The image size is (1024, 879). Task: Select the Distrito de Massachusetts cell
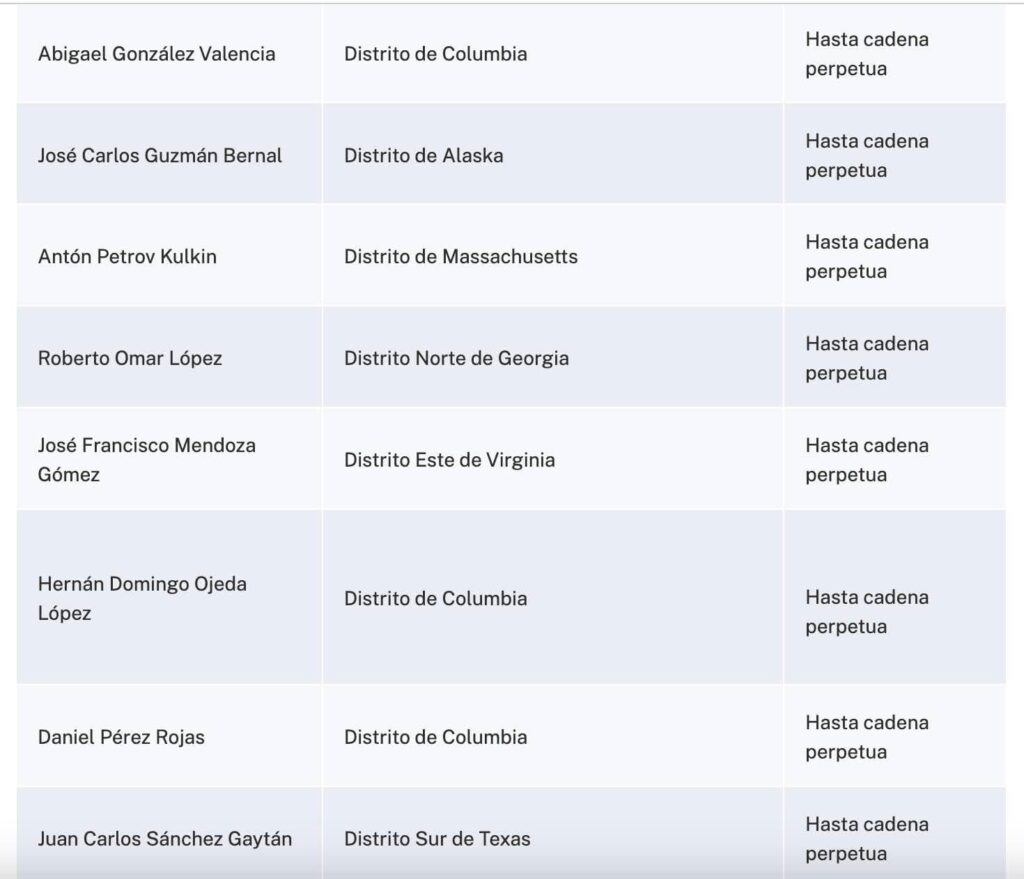(461, 256)
